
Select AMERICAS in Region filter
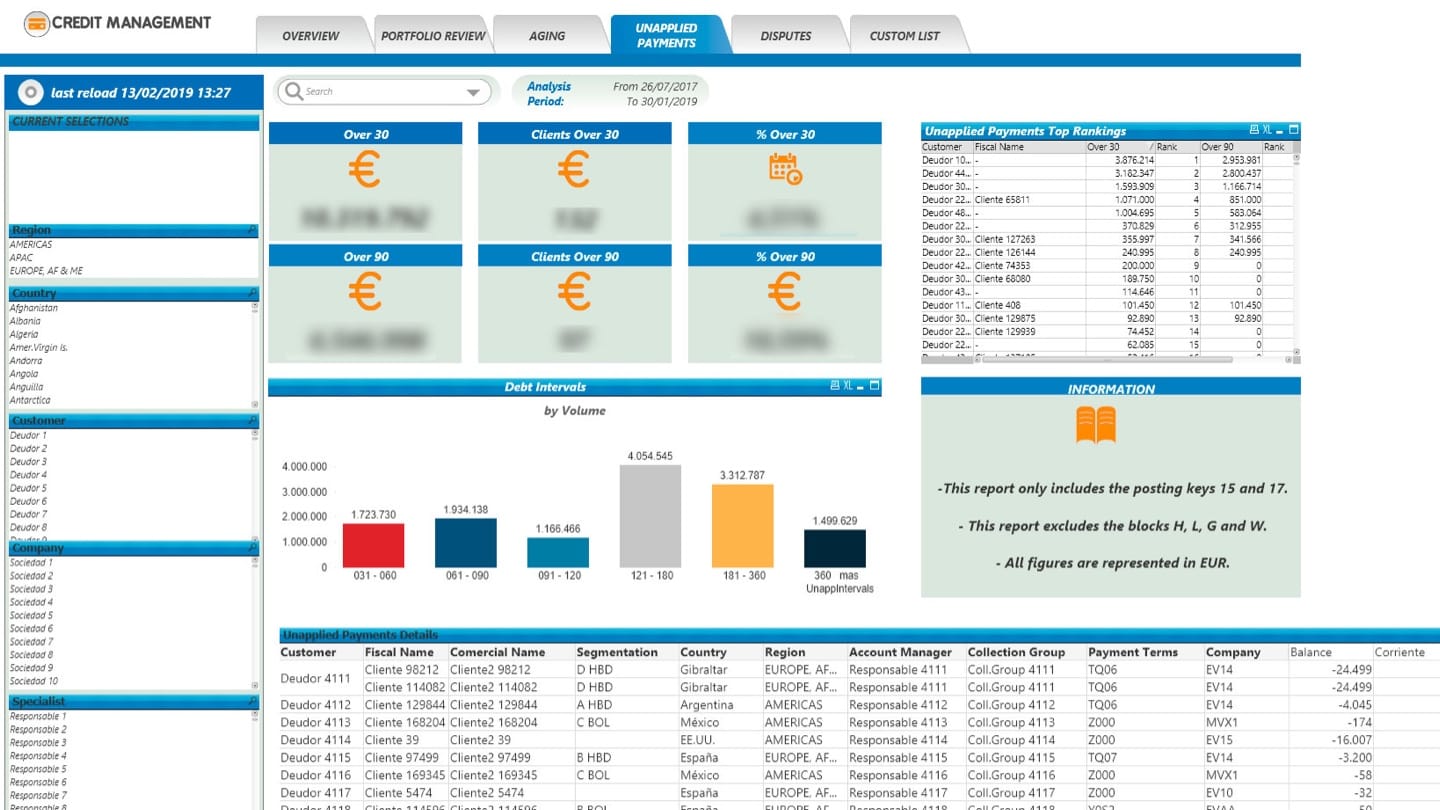pyautogui.click(x=31, y=244)
